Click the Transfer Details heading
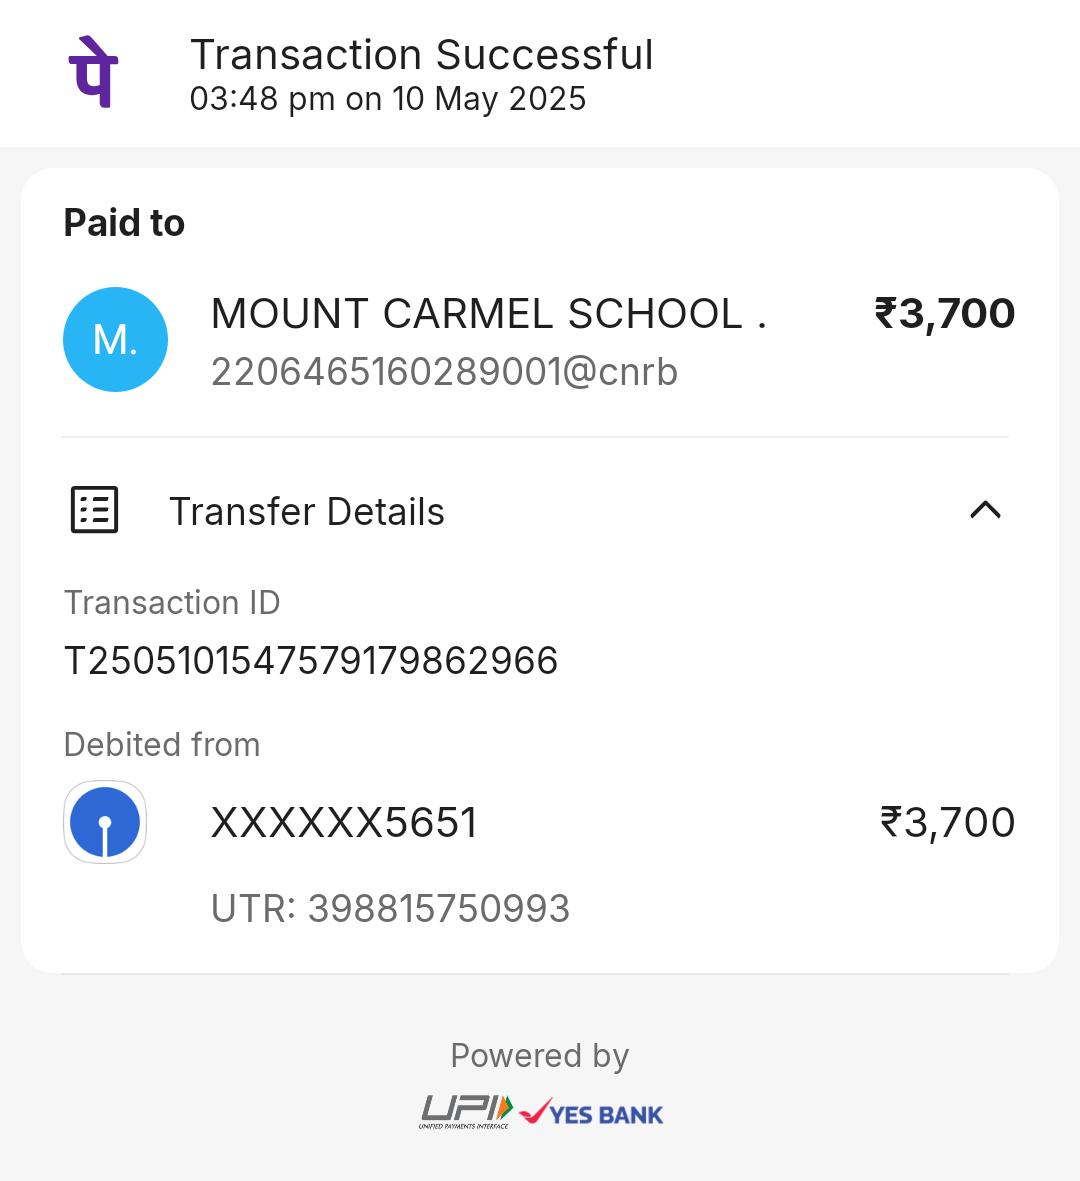Image resolution: width=1080 pixels, height=1181 pixels. click(307, 511)
